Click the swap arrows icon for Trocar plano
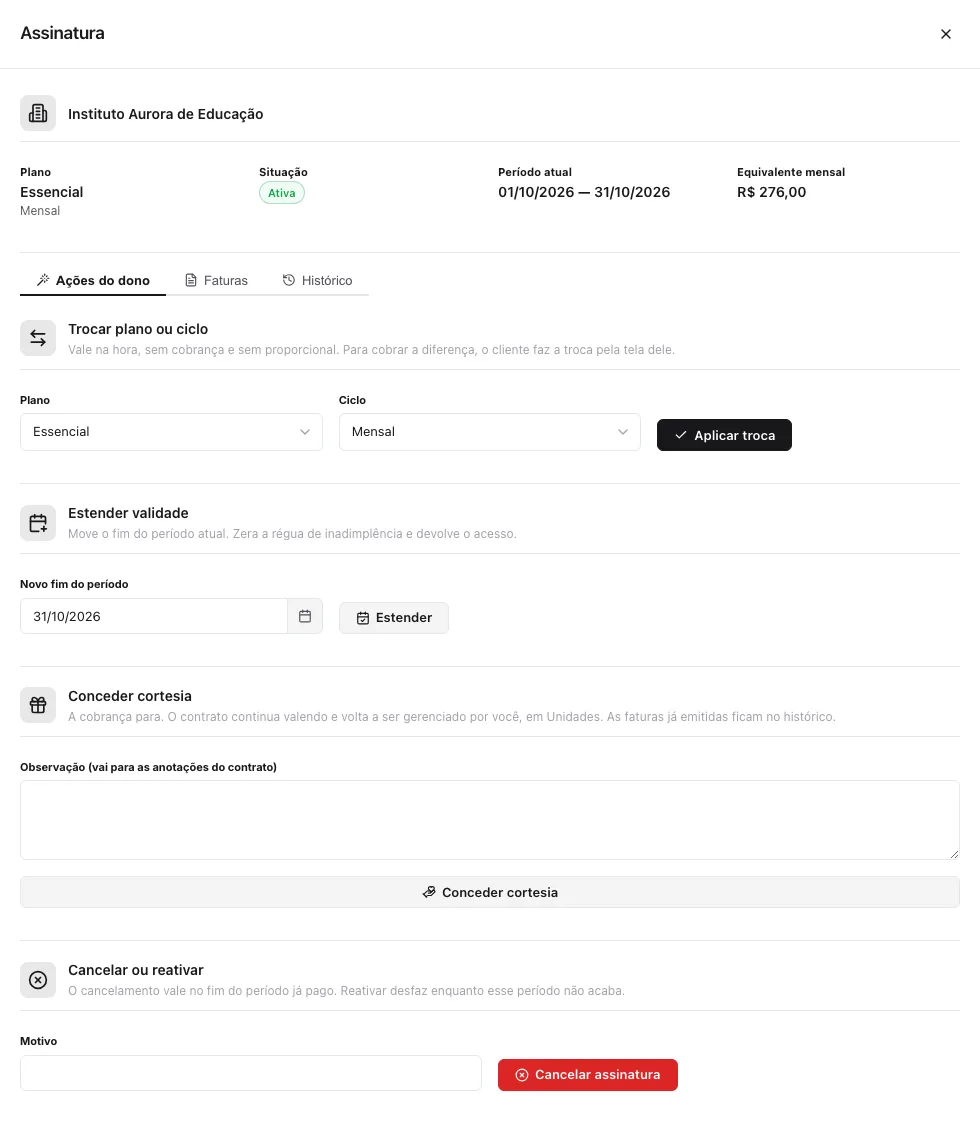 pyautogui.click(x=38, y=338)
